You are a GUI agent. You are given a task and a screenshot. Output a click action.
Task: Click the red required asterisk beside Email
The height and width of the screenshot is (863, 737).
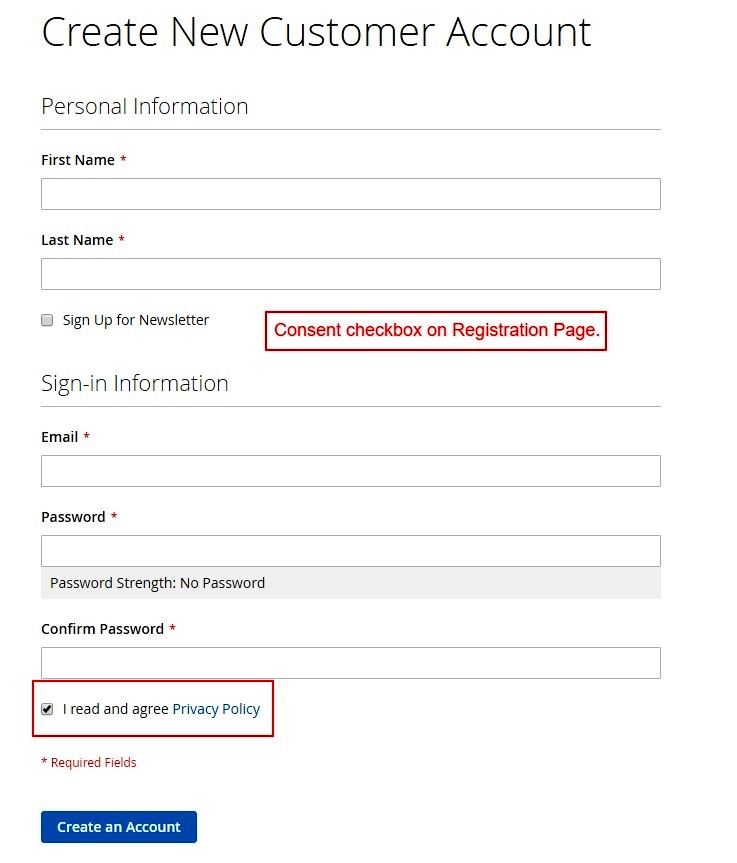[86, 436]
